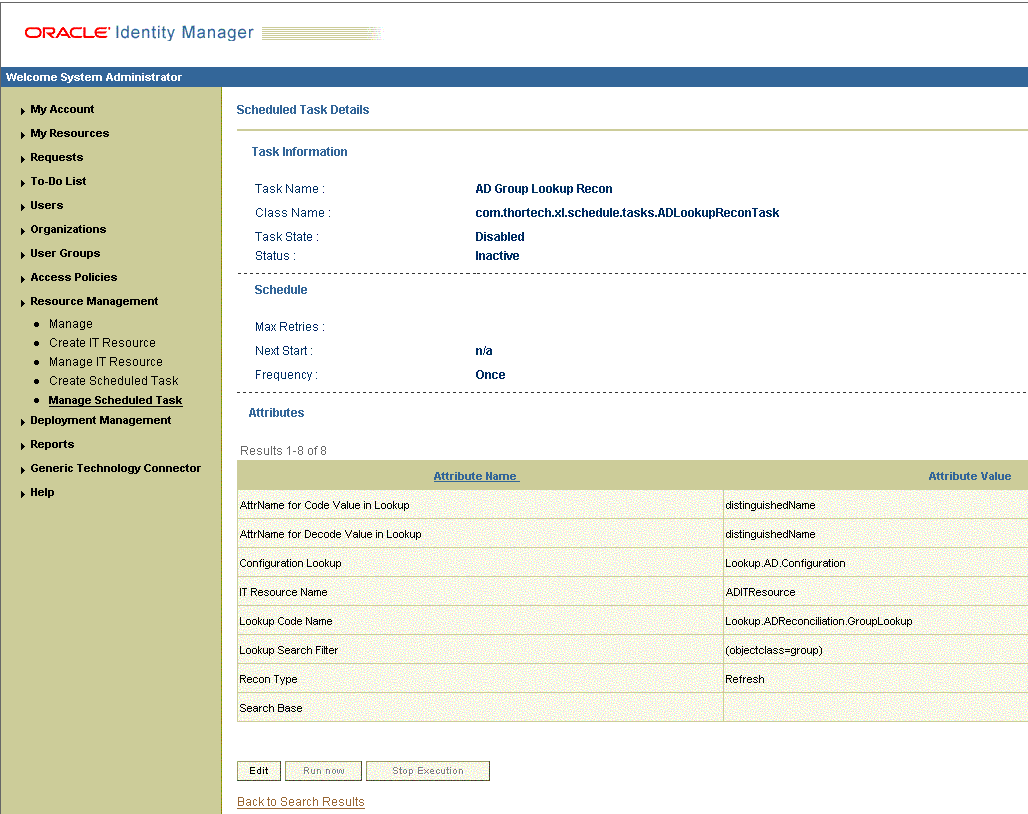Click the ADITResource value cell
Image resolution: width=1028 pixels, height=814 pixels.
(x=875, y=592)
